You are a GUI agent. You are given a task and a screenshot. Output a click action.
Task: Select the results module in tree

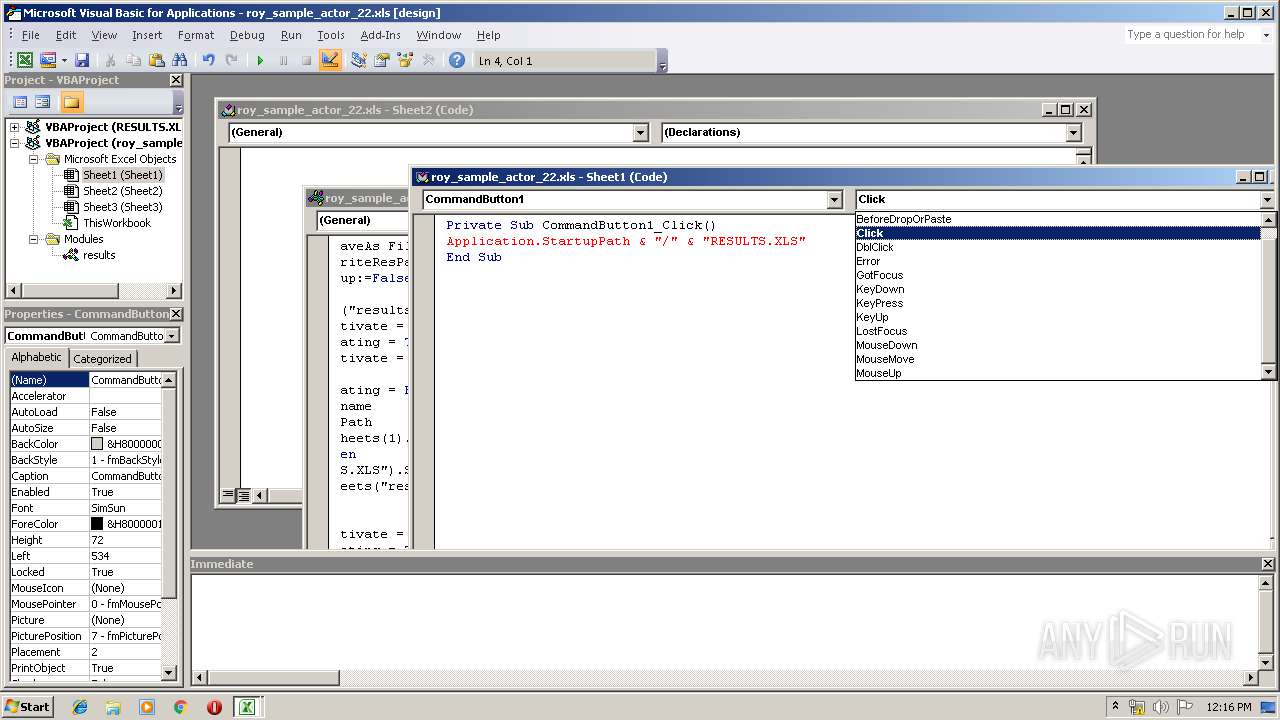click(99, 255)
